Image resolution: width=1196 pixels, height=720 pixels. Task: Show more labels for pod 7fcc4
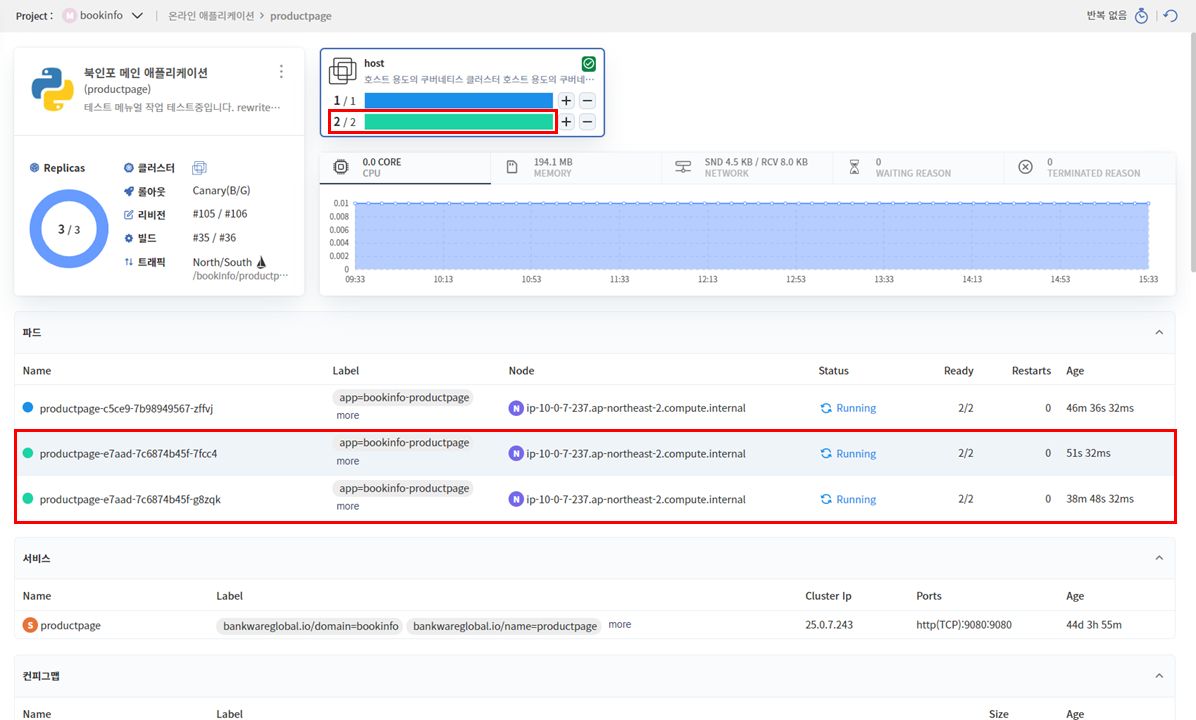coord(348,461)
